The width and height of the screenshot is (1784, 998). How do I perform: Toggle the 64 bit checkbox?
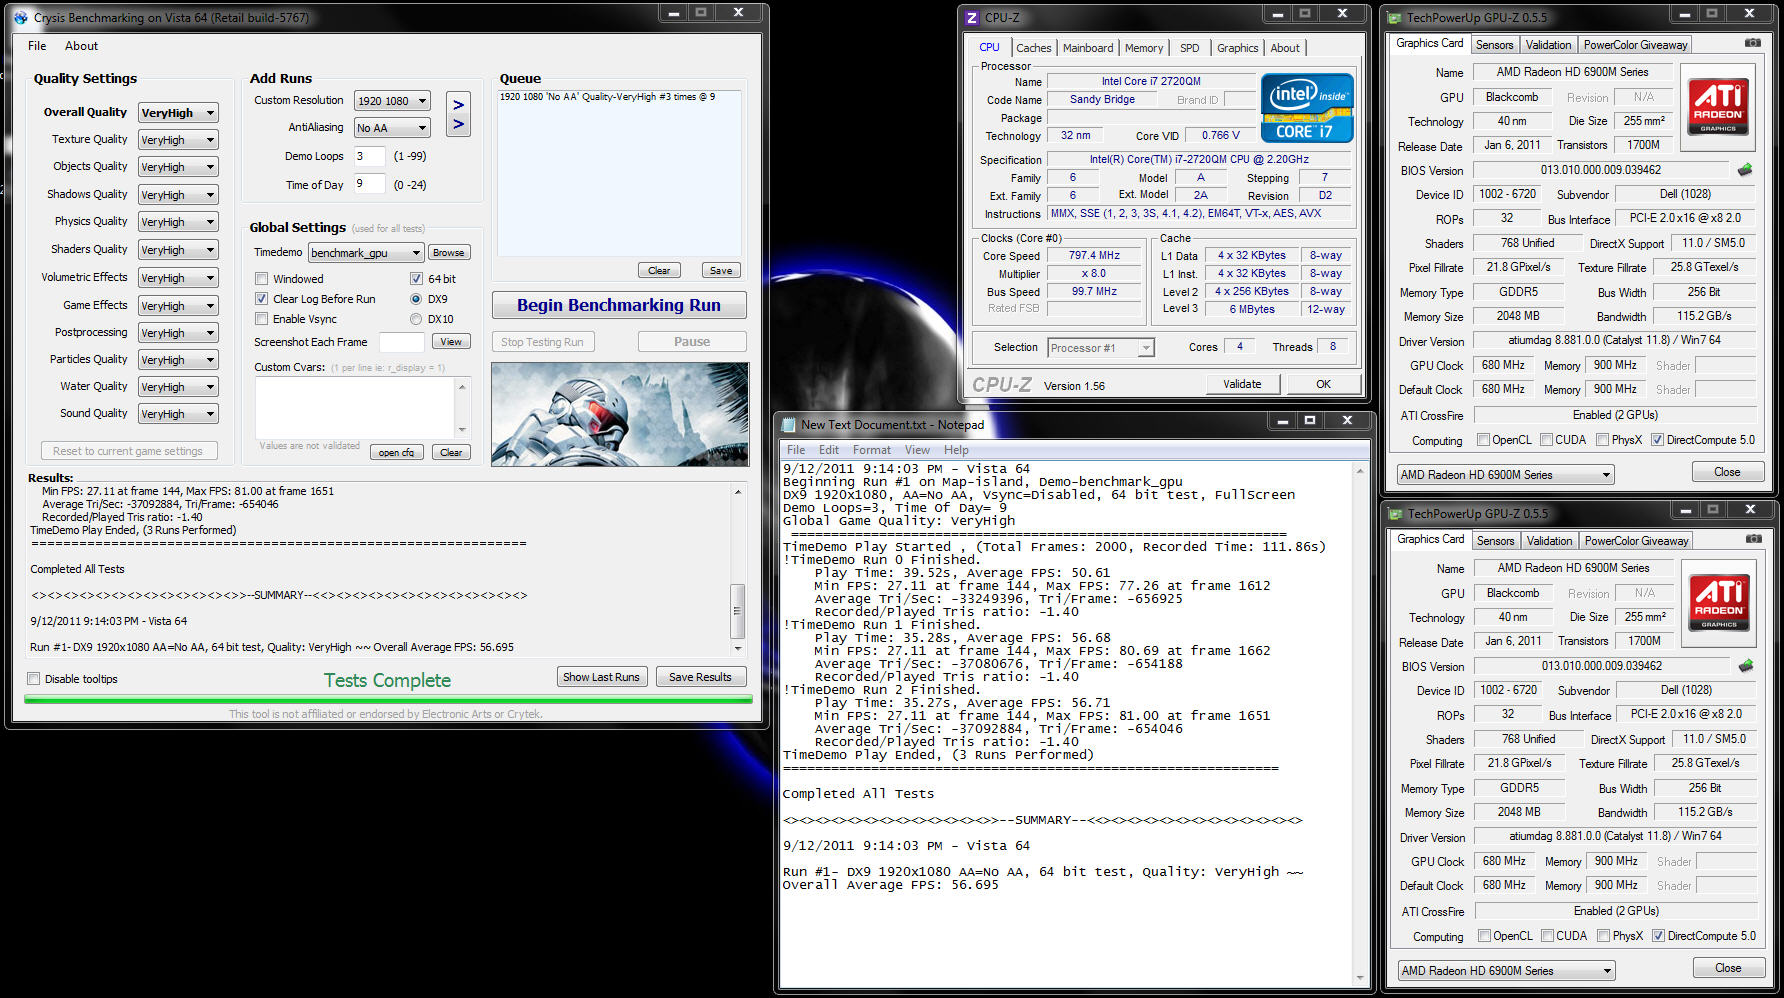pyautogui.click(x=416, y=279)
